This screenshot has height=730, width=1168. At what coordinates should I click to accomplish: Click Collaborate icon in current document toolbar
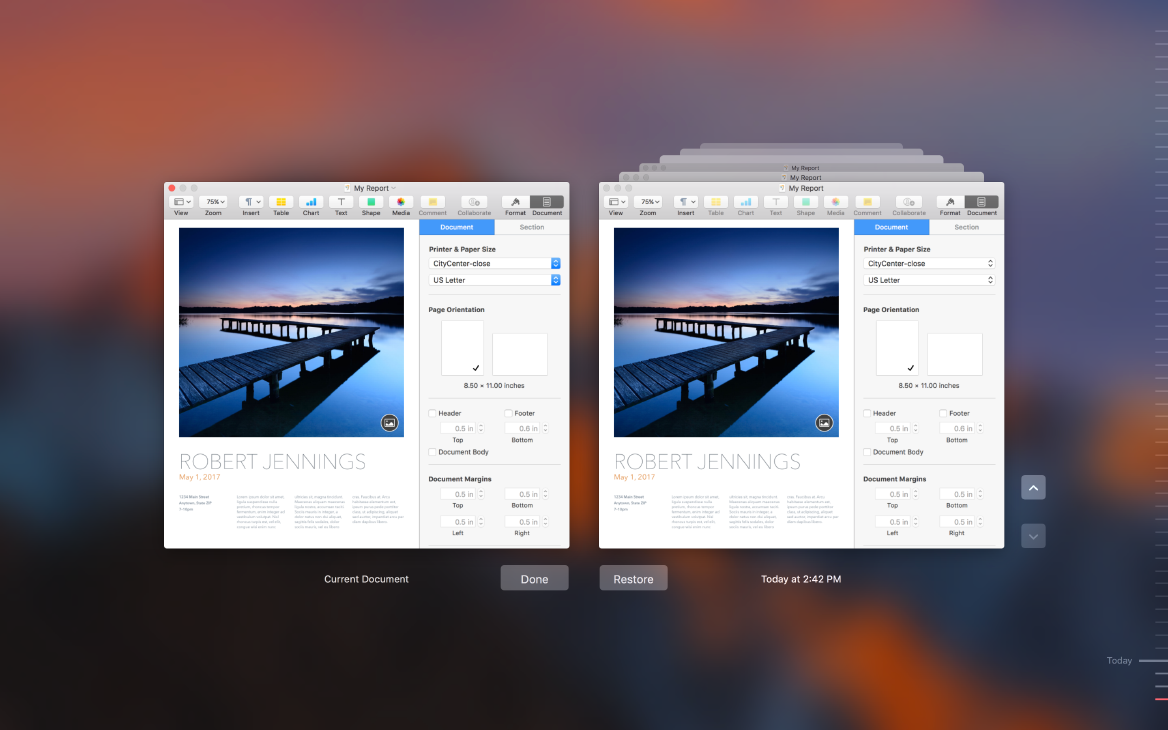pyautogui.click(x=474, y=202)
